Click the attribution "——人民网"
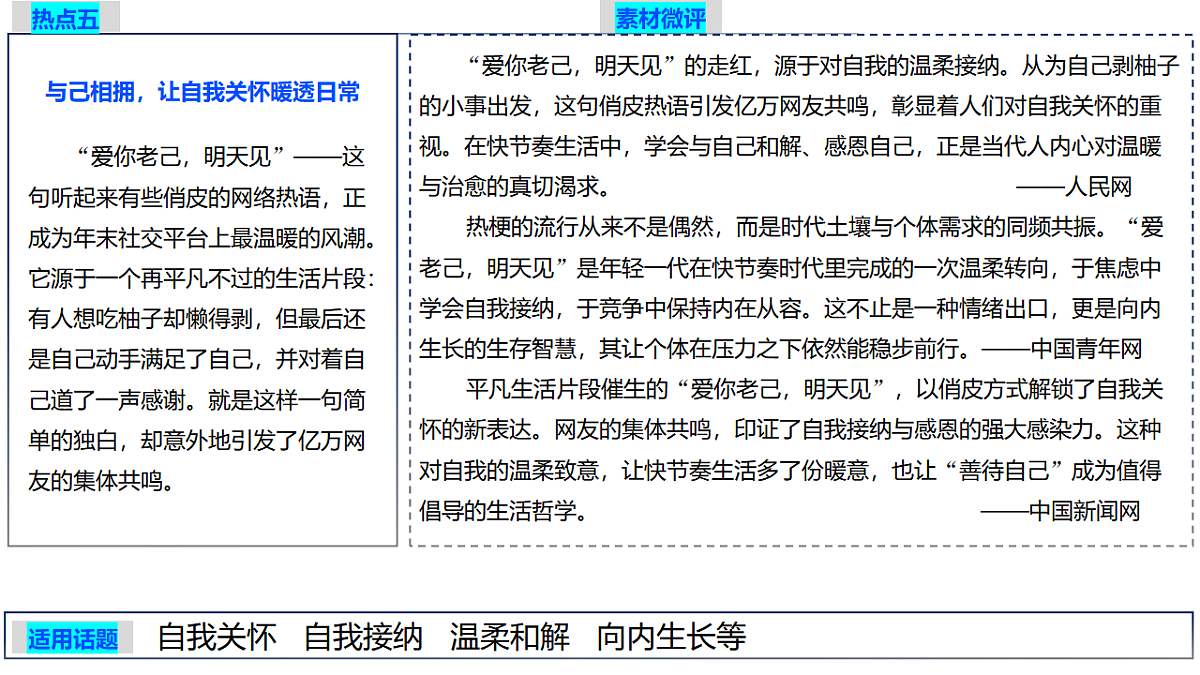The image size is (1200, 675). [1073, 187]
